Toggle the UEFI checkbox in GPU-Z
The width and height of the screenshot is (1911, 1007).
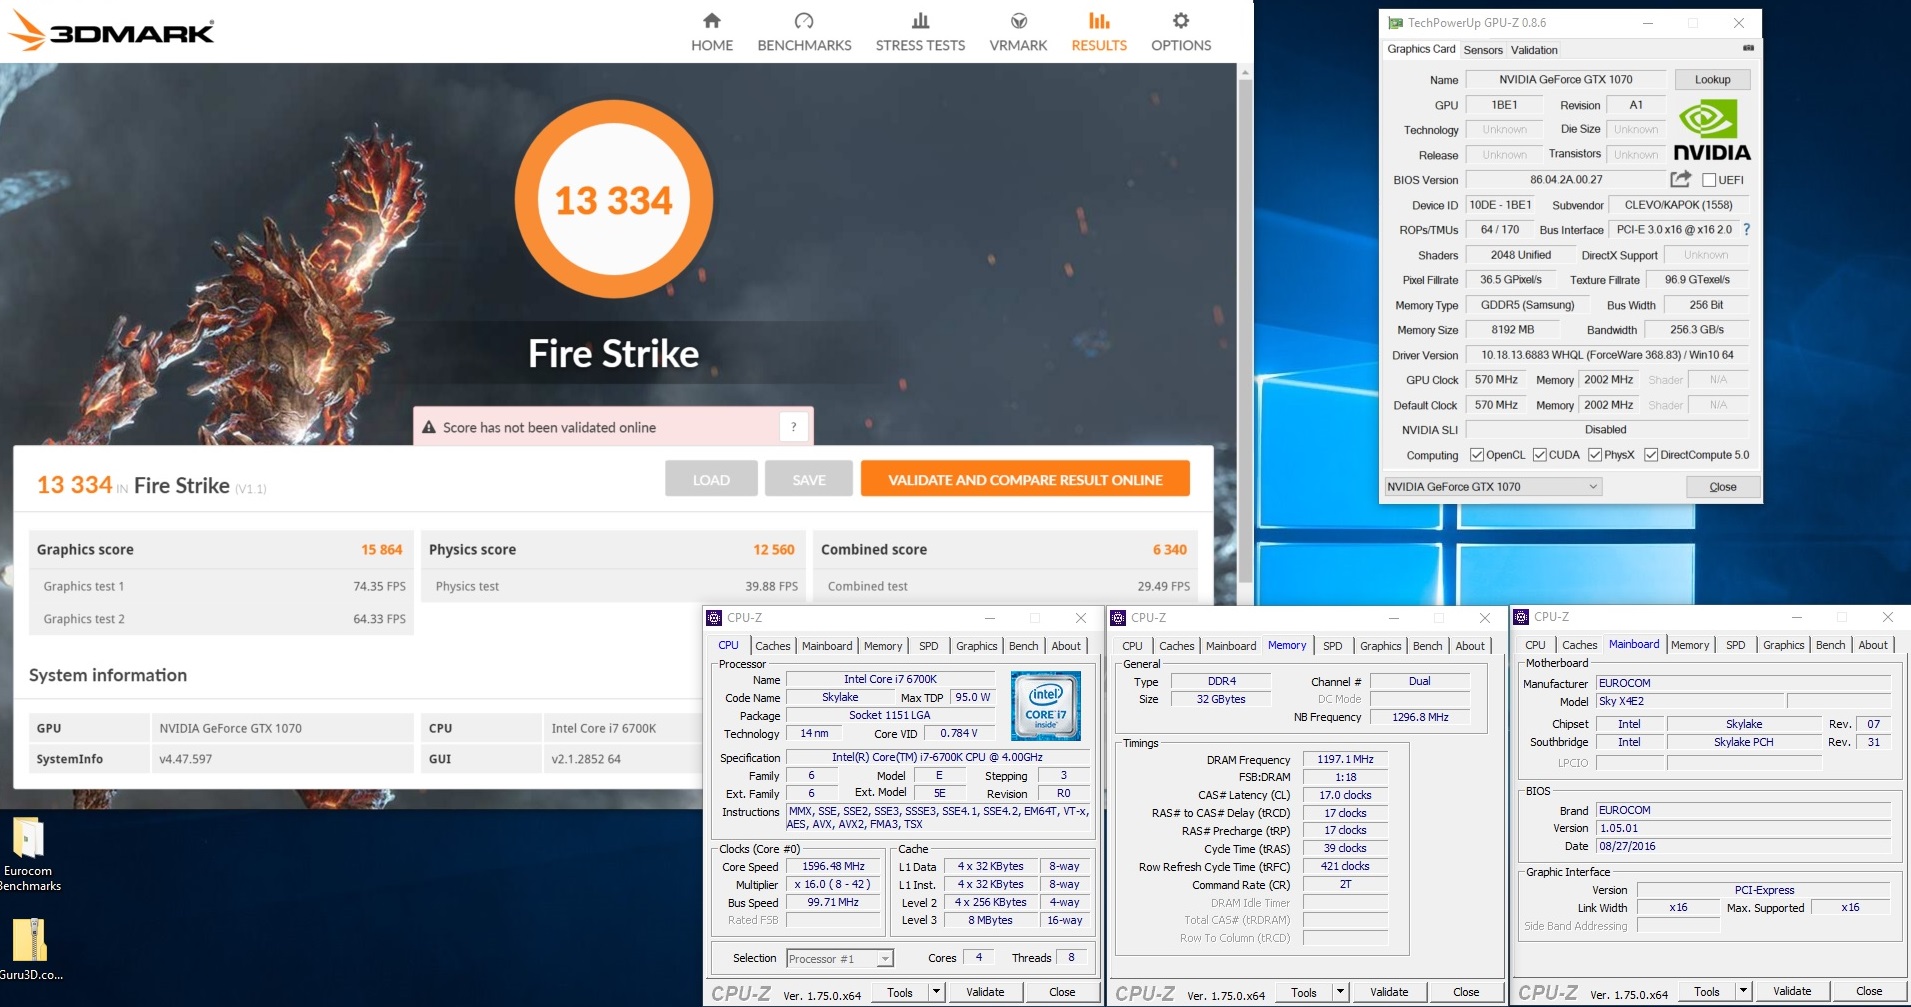(x=1709, y=180)
